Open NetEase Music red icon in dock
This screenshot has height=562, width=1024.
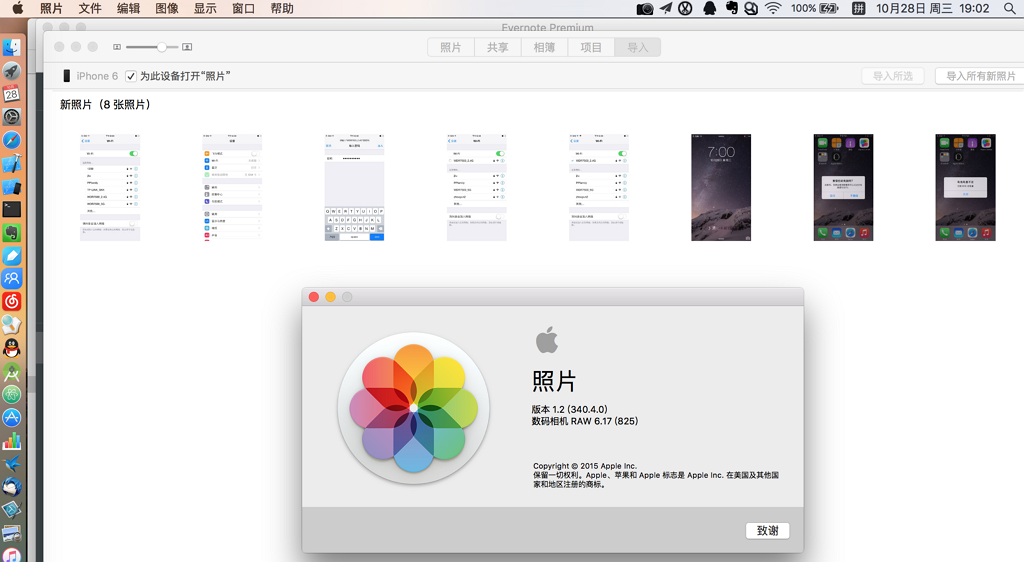12,302
